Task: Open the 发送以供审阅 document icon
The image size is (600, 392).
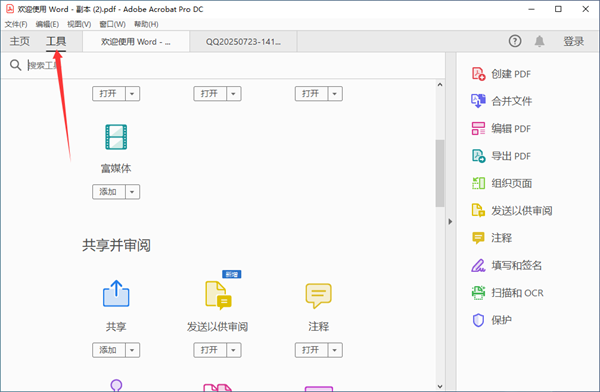Action: (x=218, y=295)
